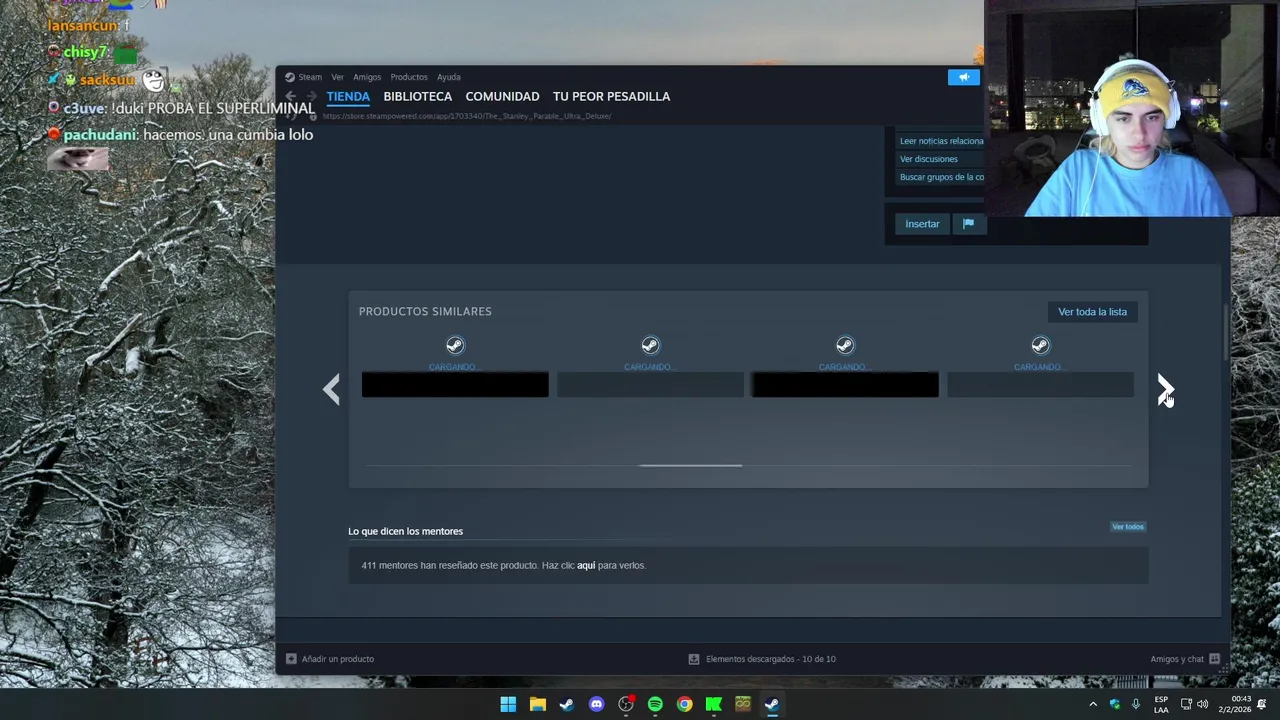Open Google Chrome from the taskbar

684,704
